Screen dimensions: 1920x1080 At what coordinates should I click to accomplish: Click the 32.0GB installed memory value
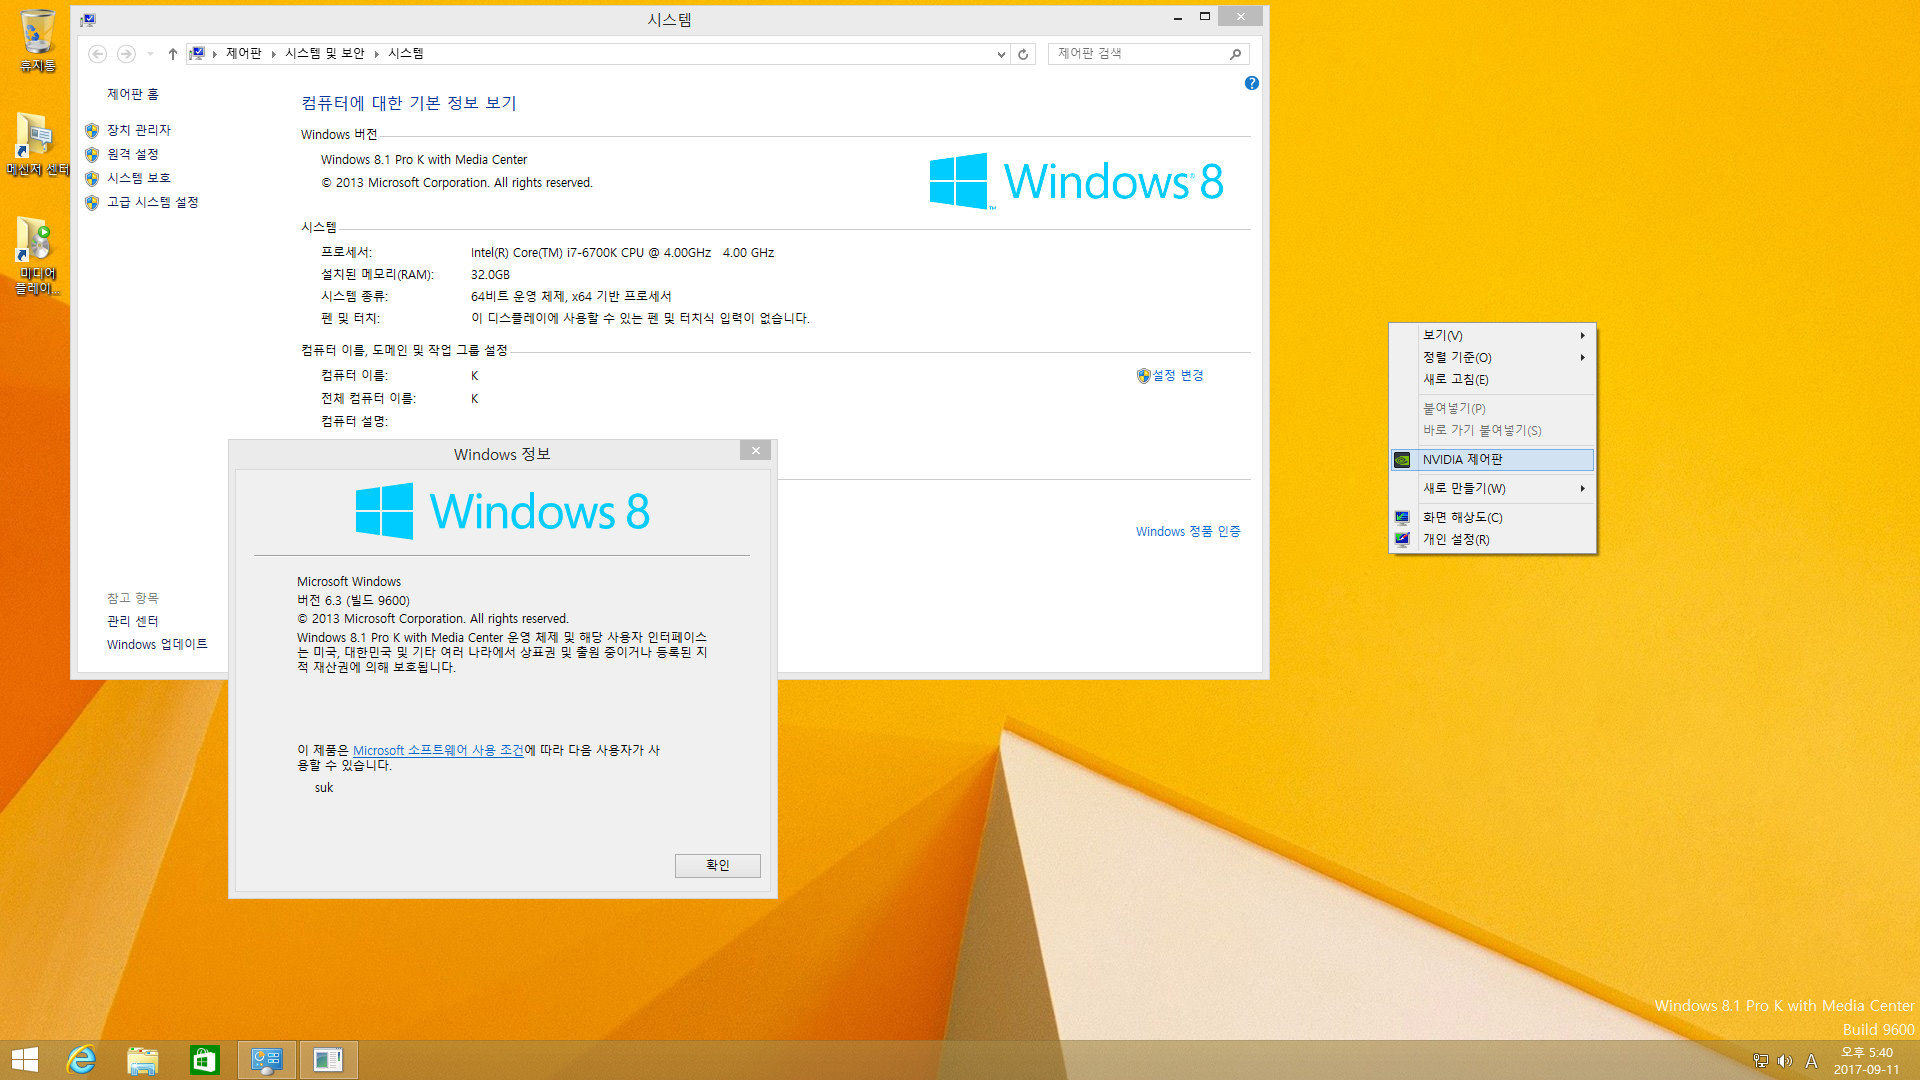click(490, 275)
